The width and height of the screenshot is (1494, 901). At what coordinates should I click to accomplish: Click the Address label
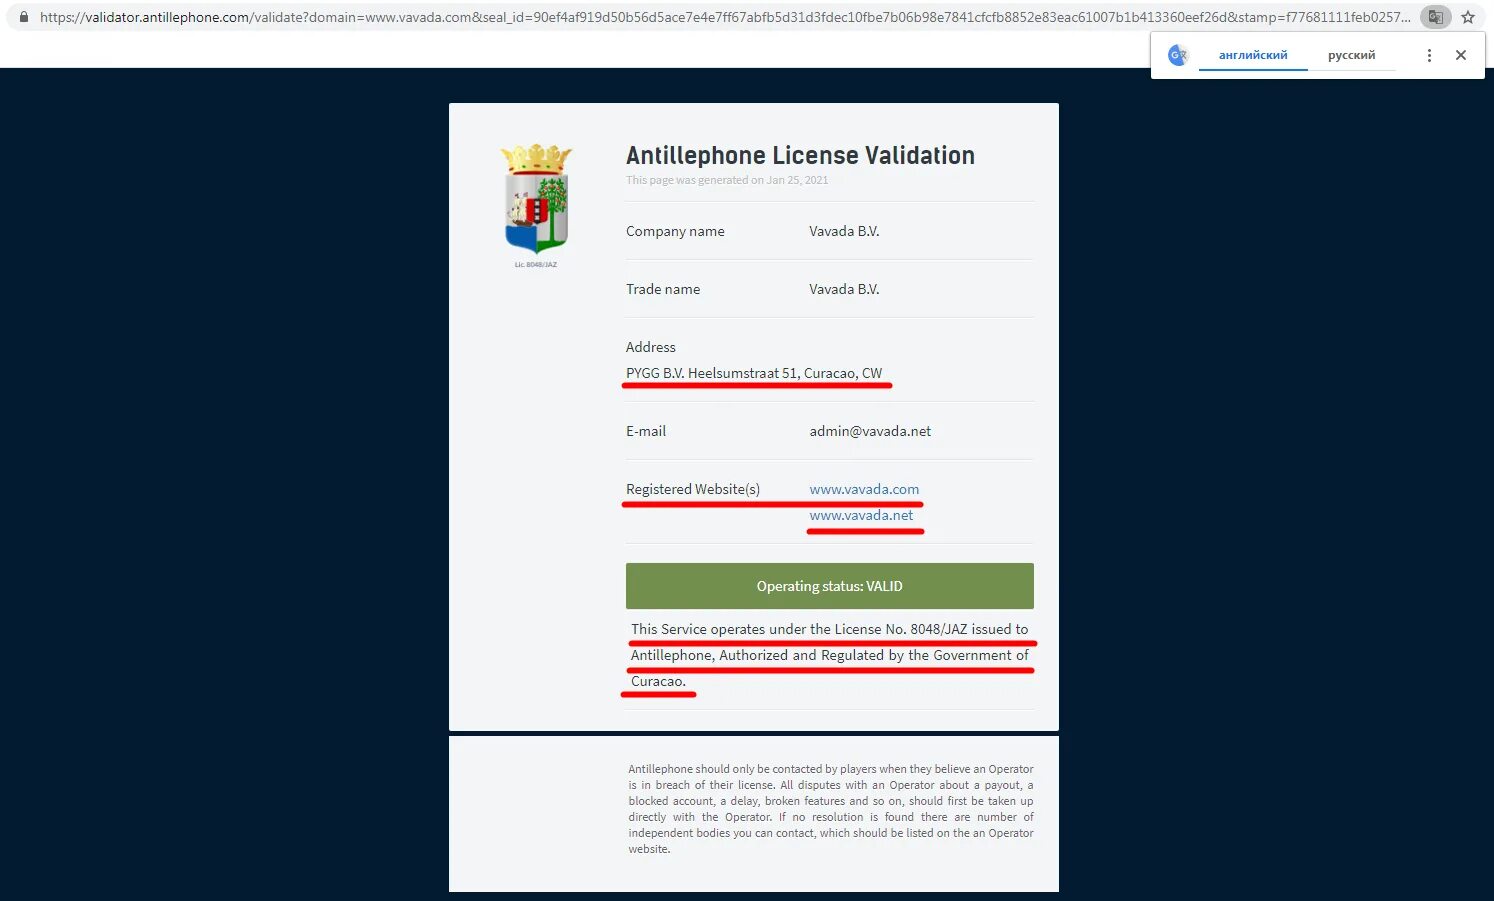tap(651, 347)
